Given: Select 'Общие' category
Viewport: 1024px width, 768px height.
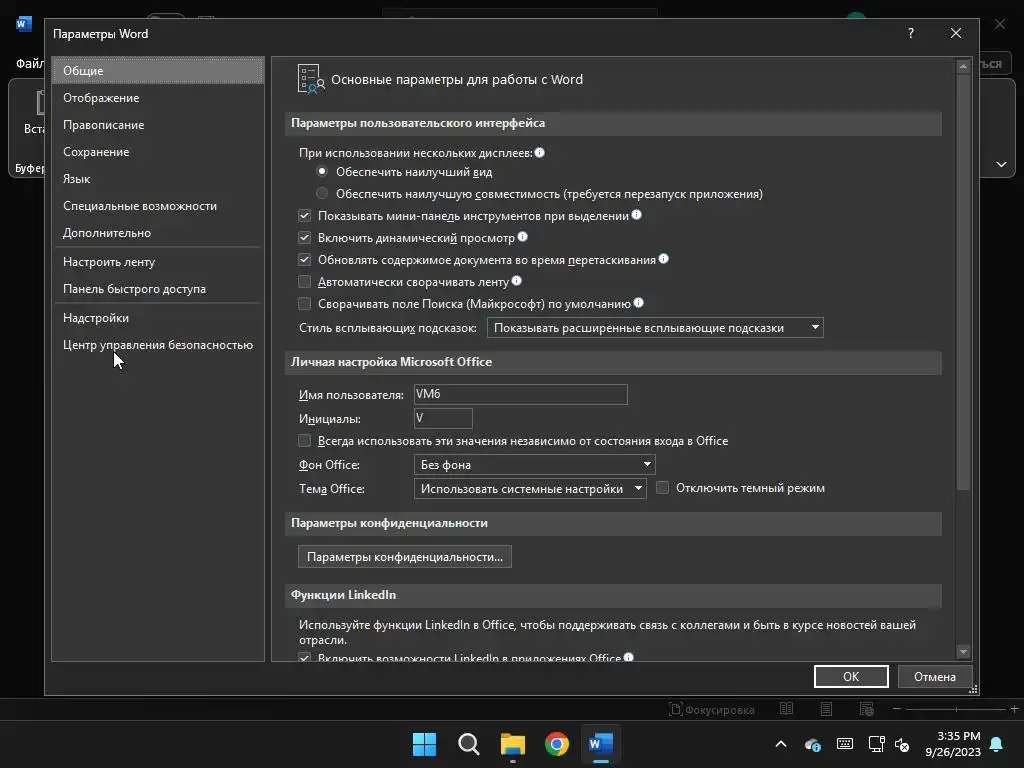Looking at the screenshot, I should tap(158, 71).
